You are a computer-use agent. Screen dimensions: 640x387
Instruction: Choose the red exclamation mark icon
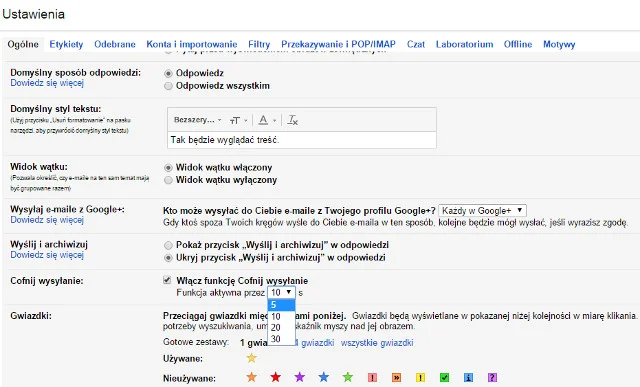coord(372,378)
